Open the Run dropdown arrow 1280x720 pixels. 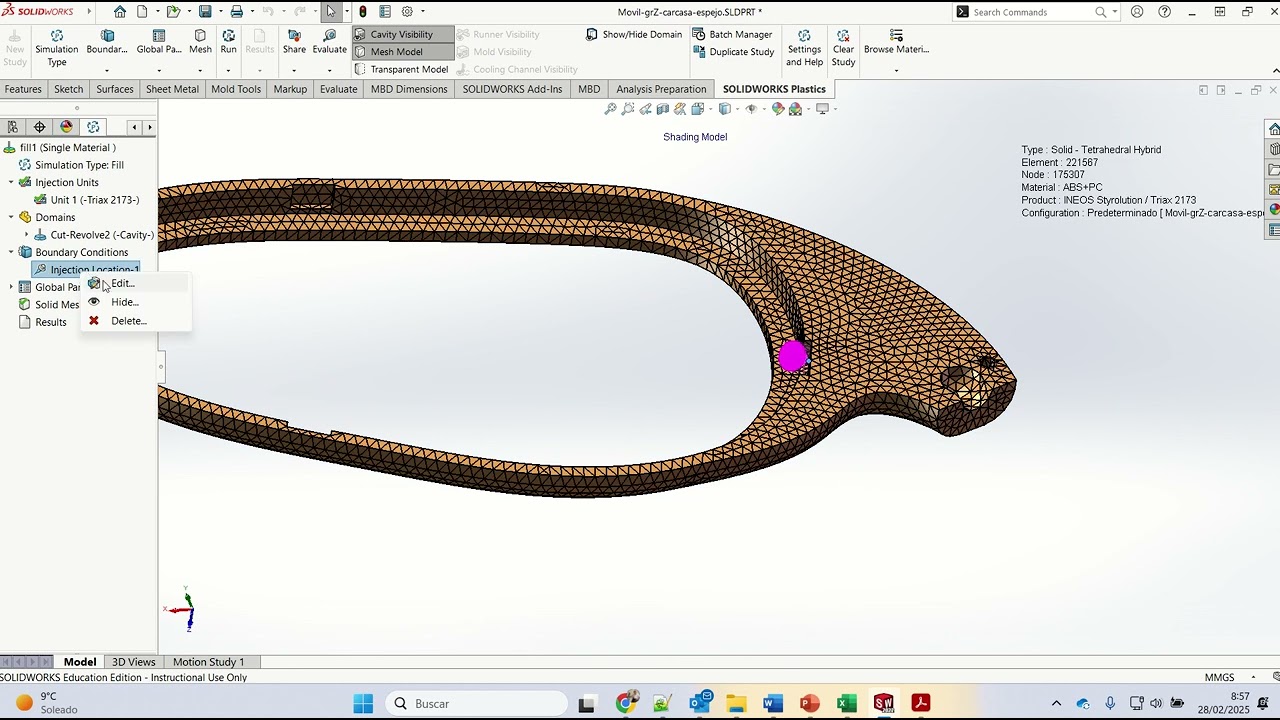(x=228, y=71)
